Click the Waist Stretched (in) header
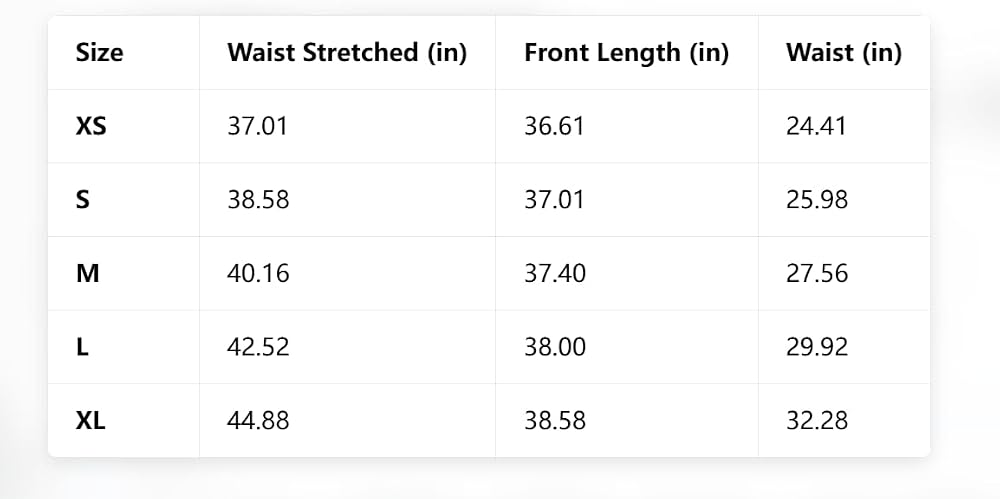Image resolution: width=1000 pixels, height=499 pixels. 347,52
